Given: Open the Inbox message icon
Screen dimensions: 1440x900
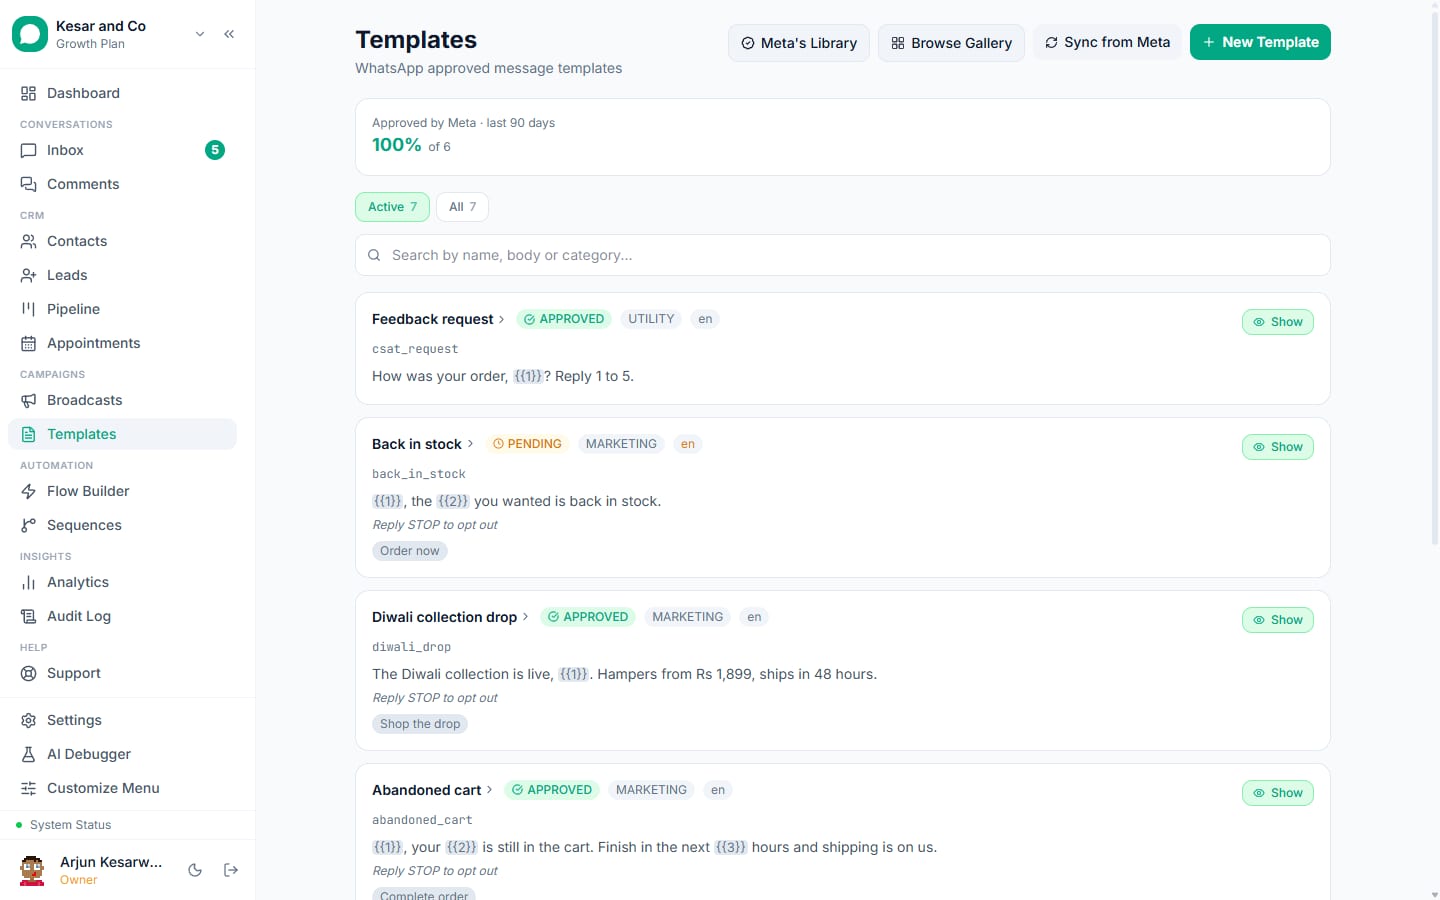Looking at the screenshot, I should [28, 150].
